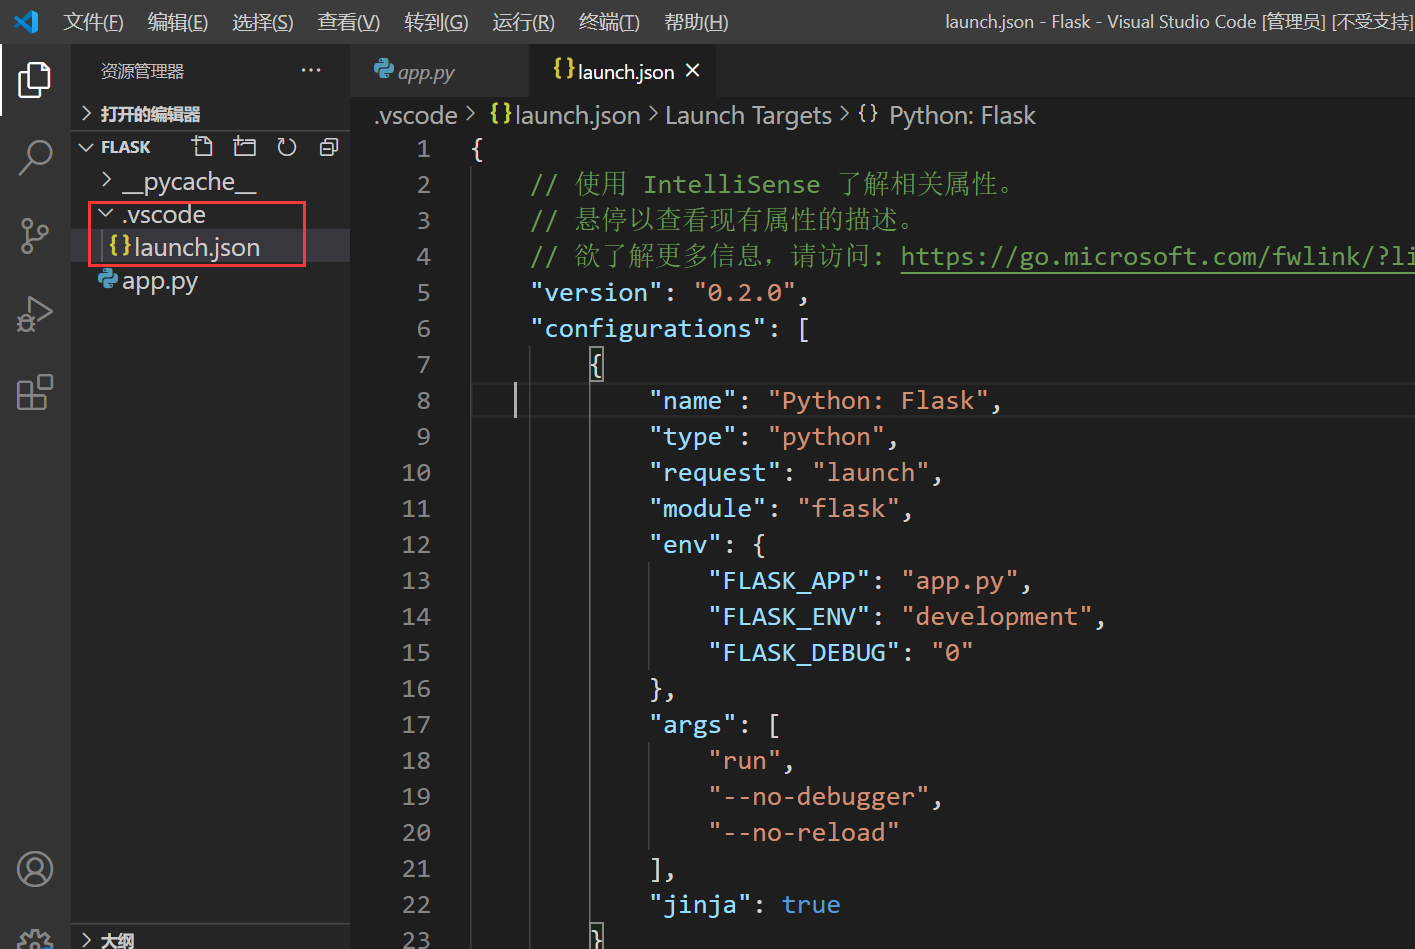
Task: Click the "request" key text
Action: pos(715,472)
